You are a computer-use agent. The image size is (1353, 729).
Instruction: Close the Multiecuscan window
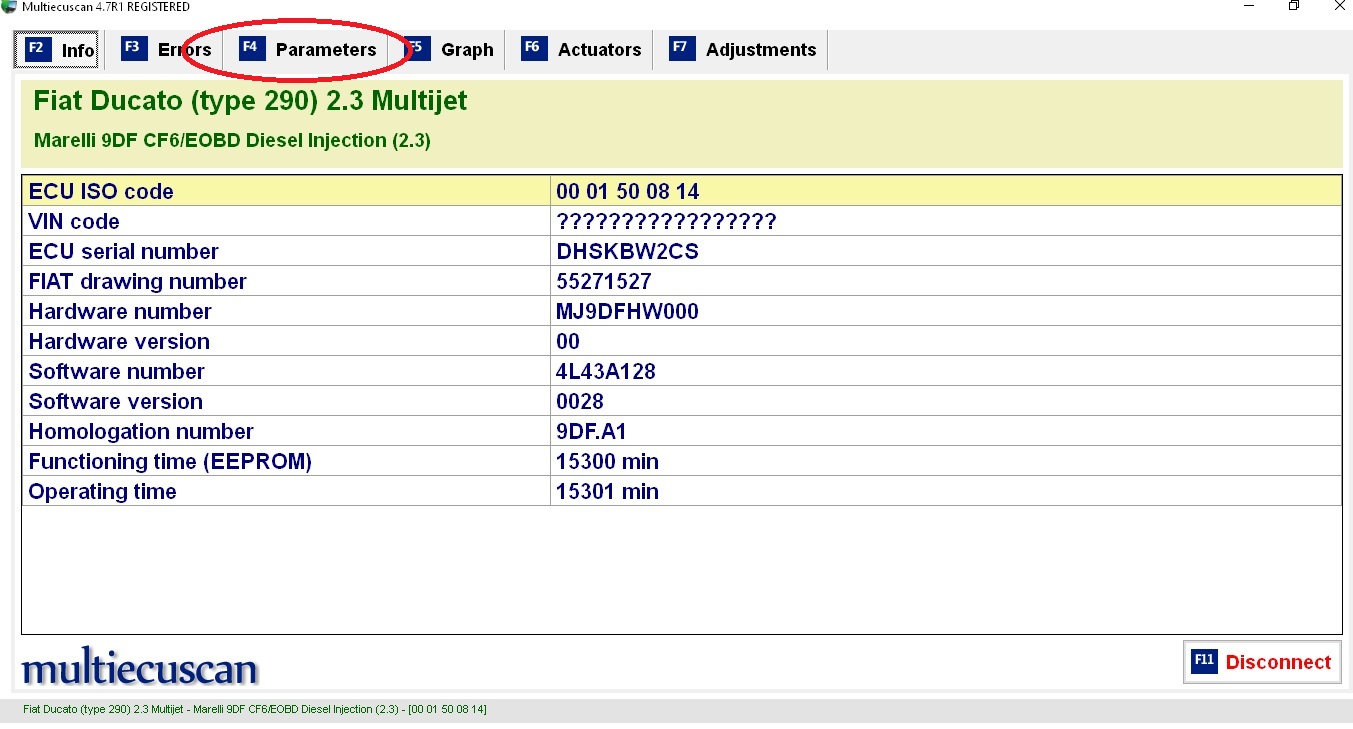[1339, 6]
